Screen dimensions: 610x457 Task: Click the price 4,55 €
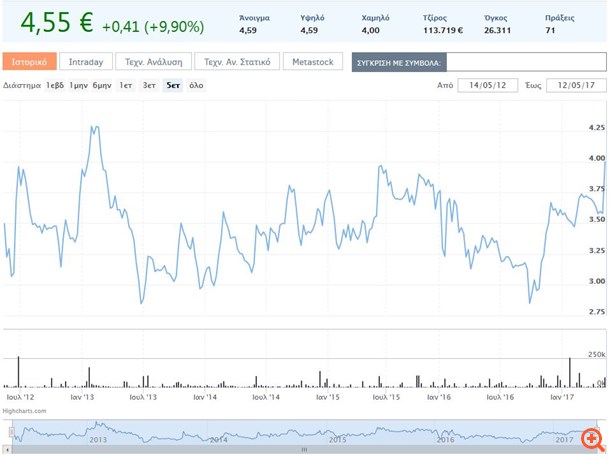(57, 22)
